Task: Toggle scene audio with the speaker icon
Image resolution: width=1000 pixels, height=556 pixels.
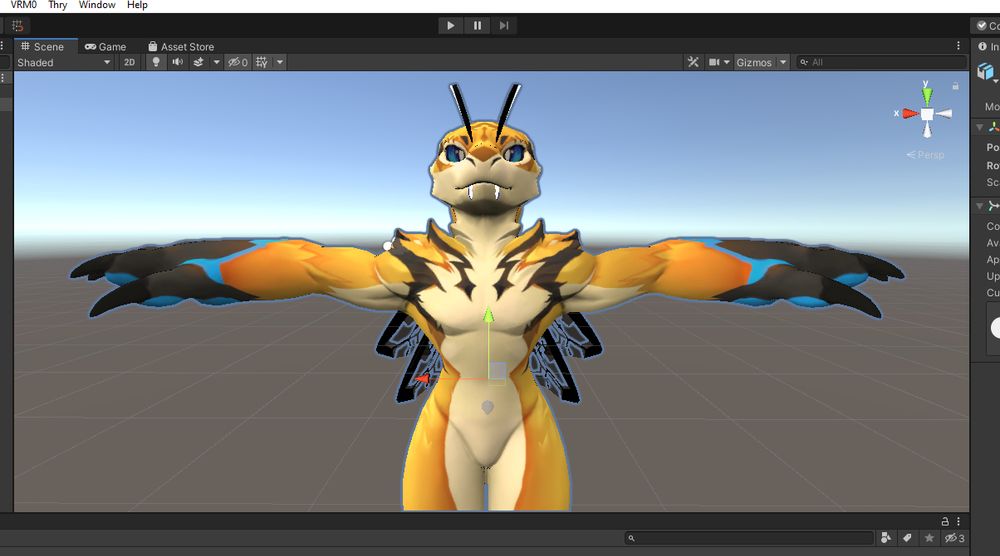Action: 177,62
